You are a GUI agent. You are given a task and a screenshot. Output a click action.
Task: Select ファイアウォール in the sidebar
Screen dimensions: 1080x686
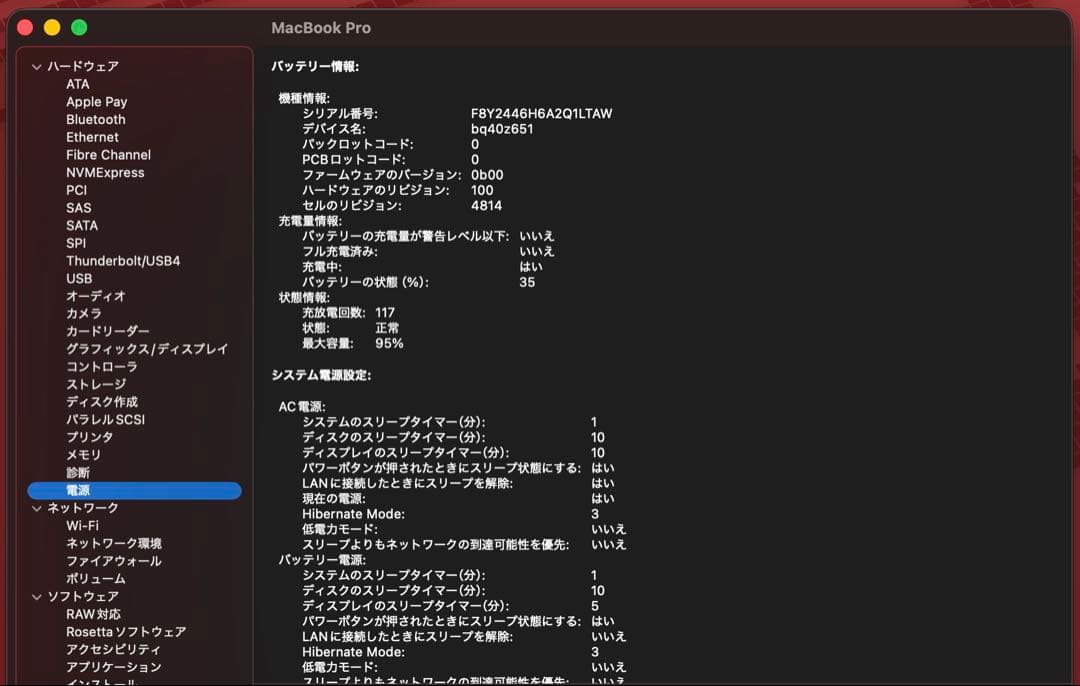coord(114,561)
